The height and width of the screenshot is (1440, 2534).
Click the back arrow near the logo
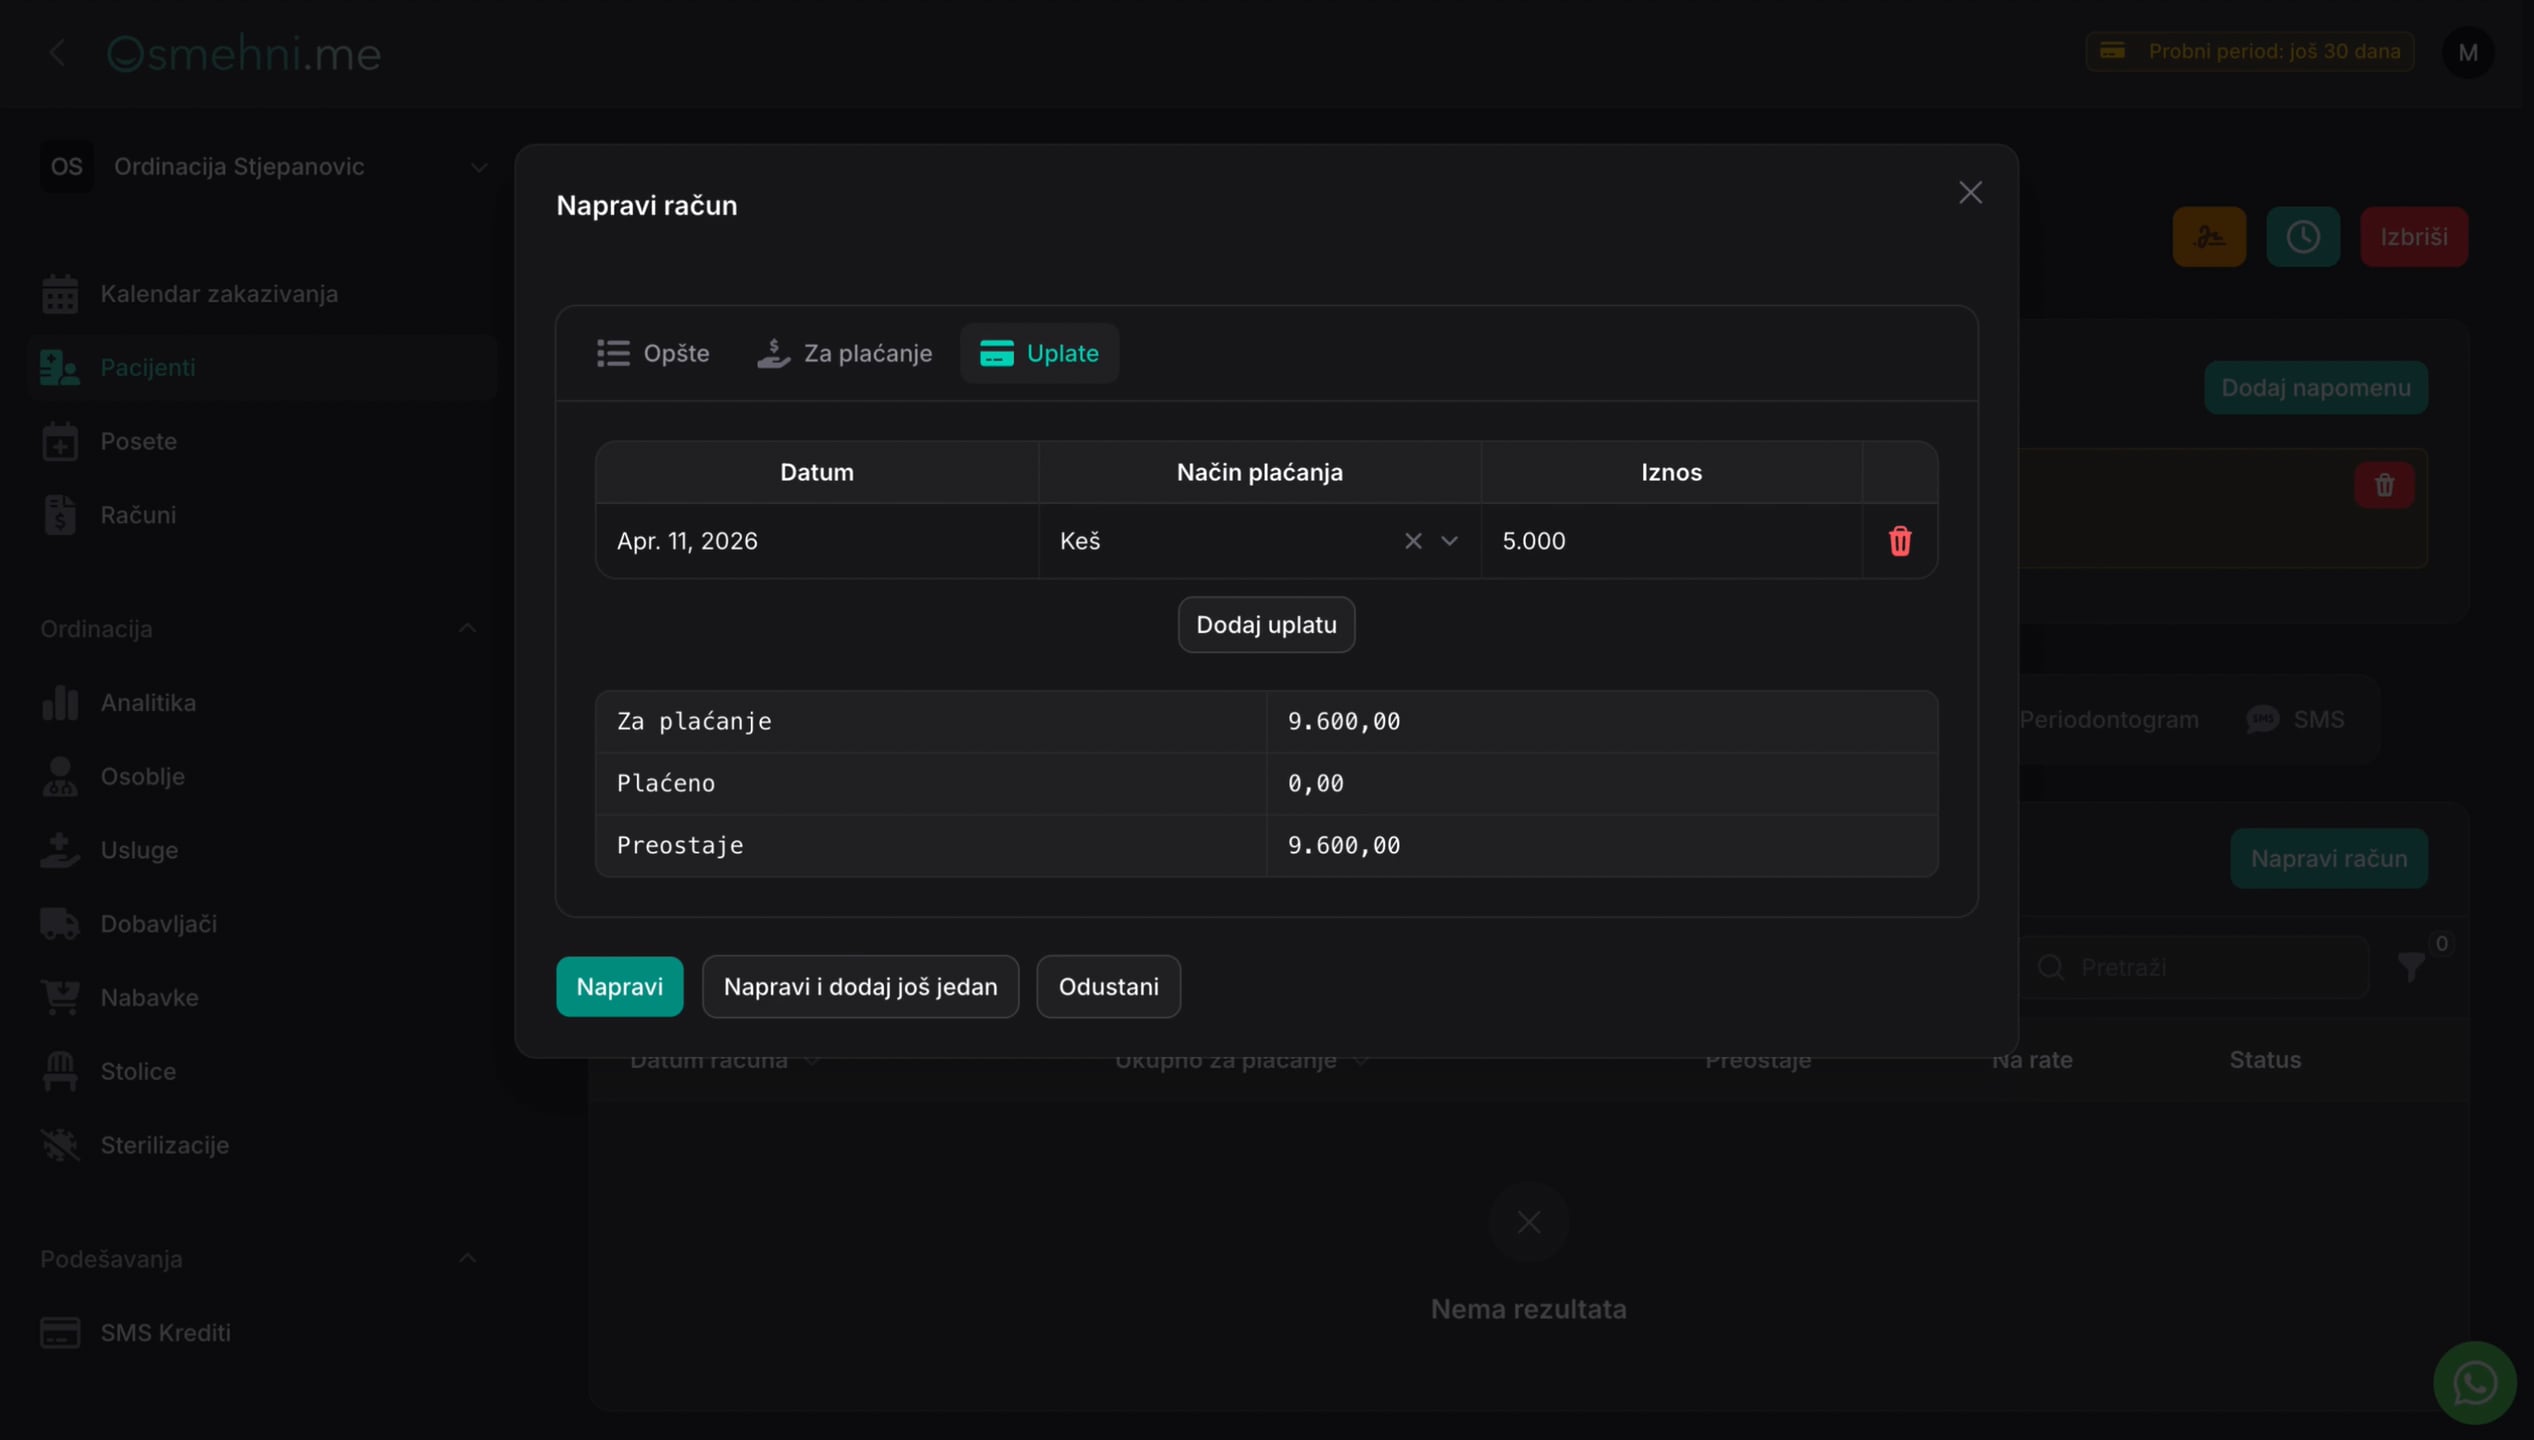tap(57, 52)
